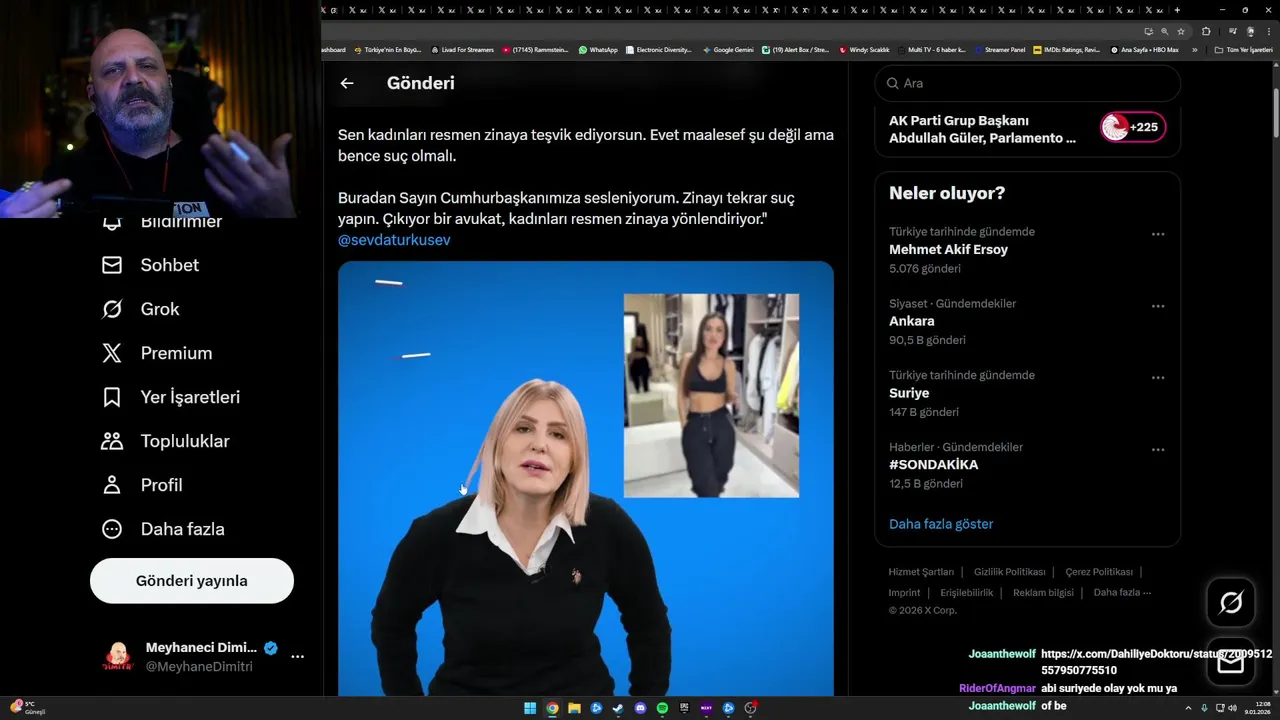Open Yer İşaretleri bookmarks
This screenshot has width=1280, height=720.
coord(171,397)
